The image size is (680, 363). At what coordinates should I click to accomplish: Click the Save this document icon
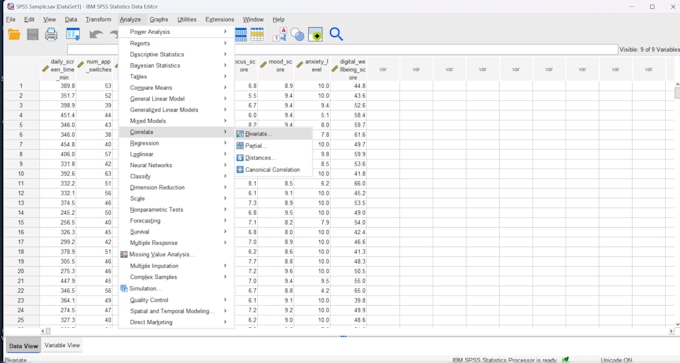(x=33, y=34)
